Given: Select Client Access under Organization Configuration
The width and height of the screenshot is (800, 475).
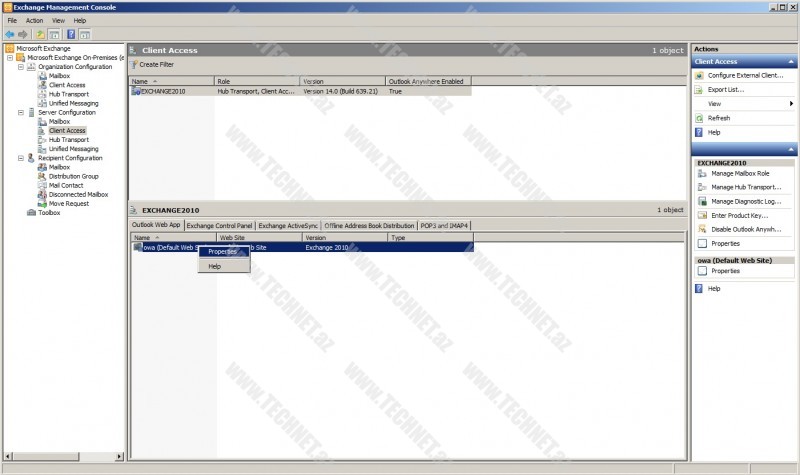Looking at the screenshot, I should [67, 85].
